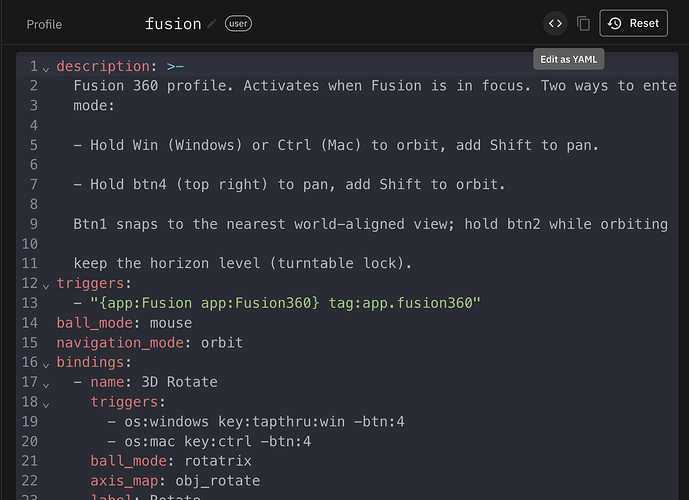Click the user badge next to fusion

click(238, 23)
